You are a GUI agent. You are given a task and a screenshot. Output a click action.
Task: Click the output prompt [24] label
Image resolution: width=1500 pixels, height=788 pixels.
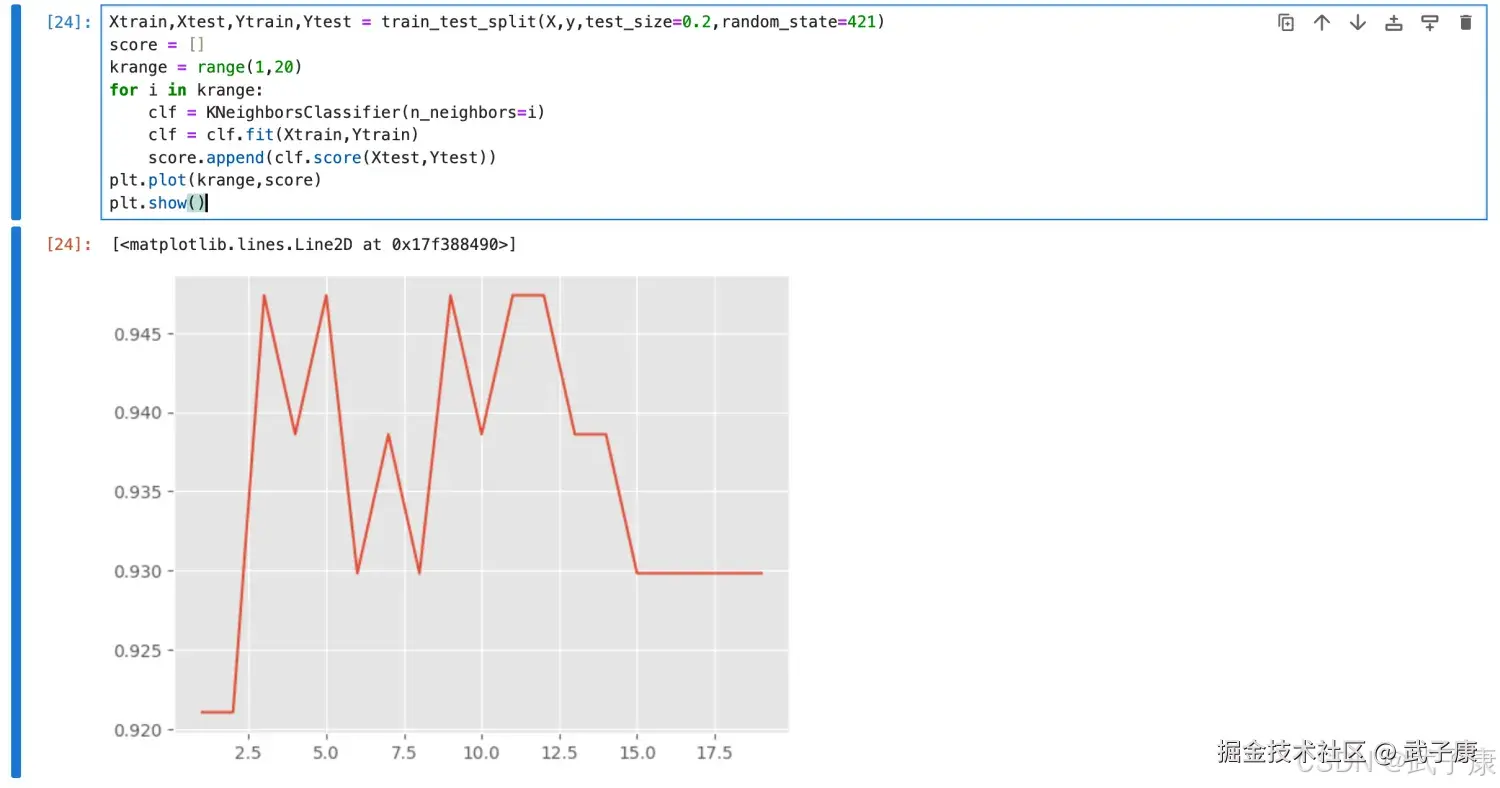pos(69,244)
